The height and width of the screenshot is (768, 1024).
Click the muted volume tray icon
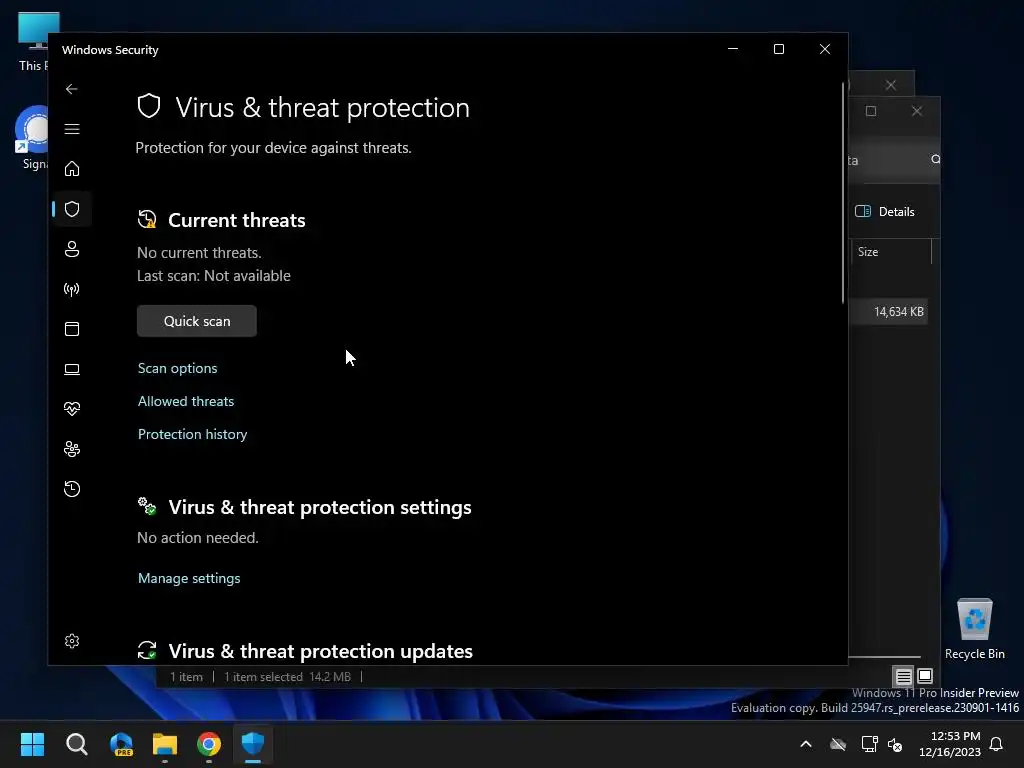(x=895, y=744)
